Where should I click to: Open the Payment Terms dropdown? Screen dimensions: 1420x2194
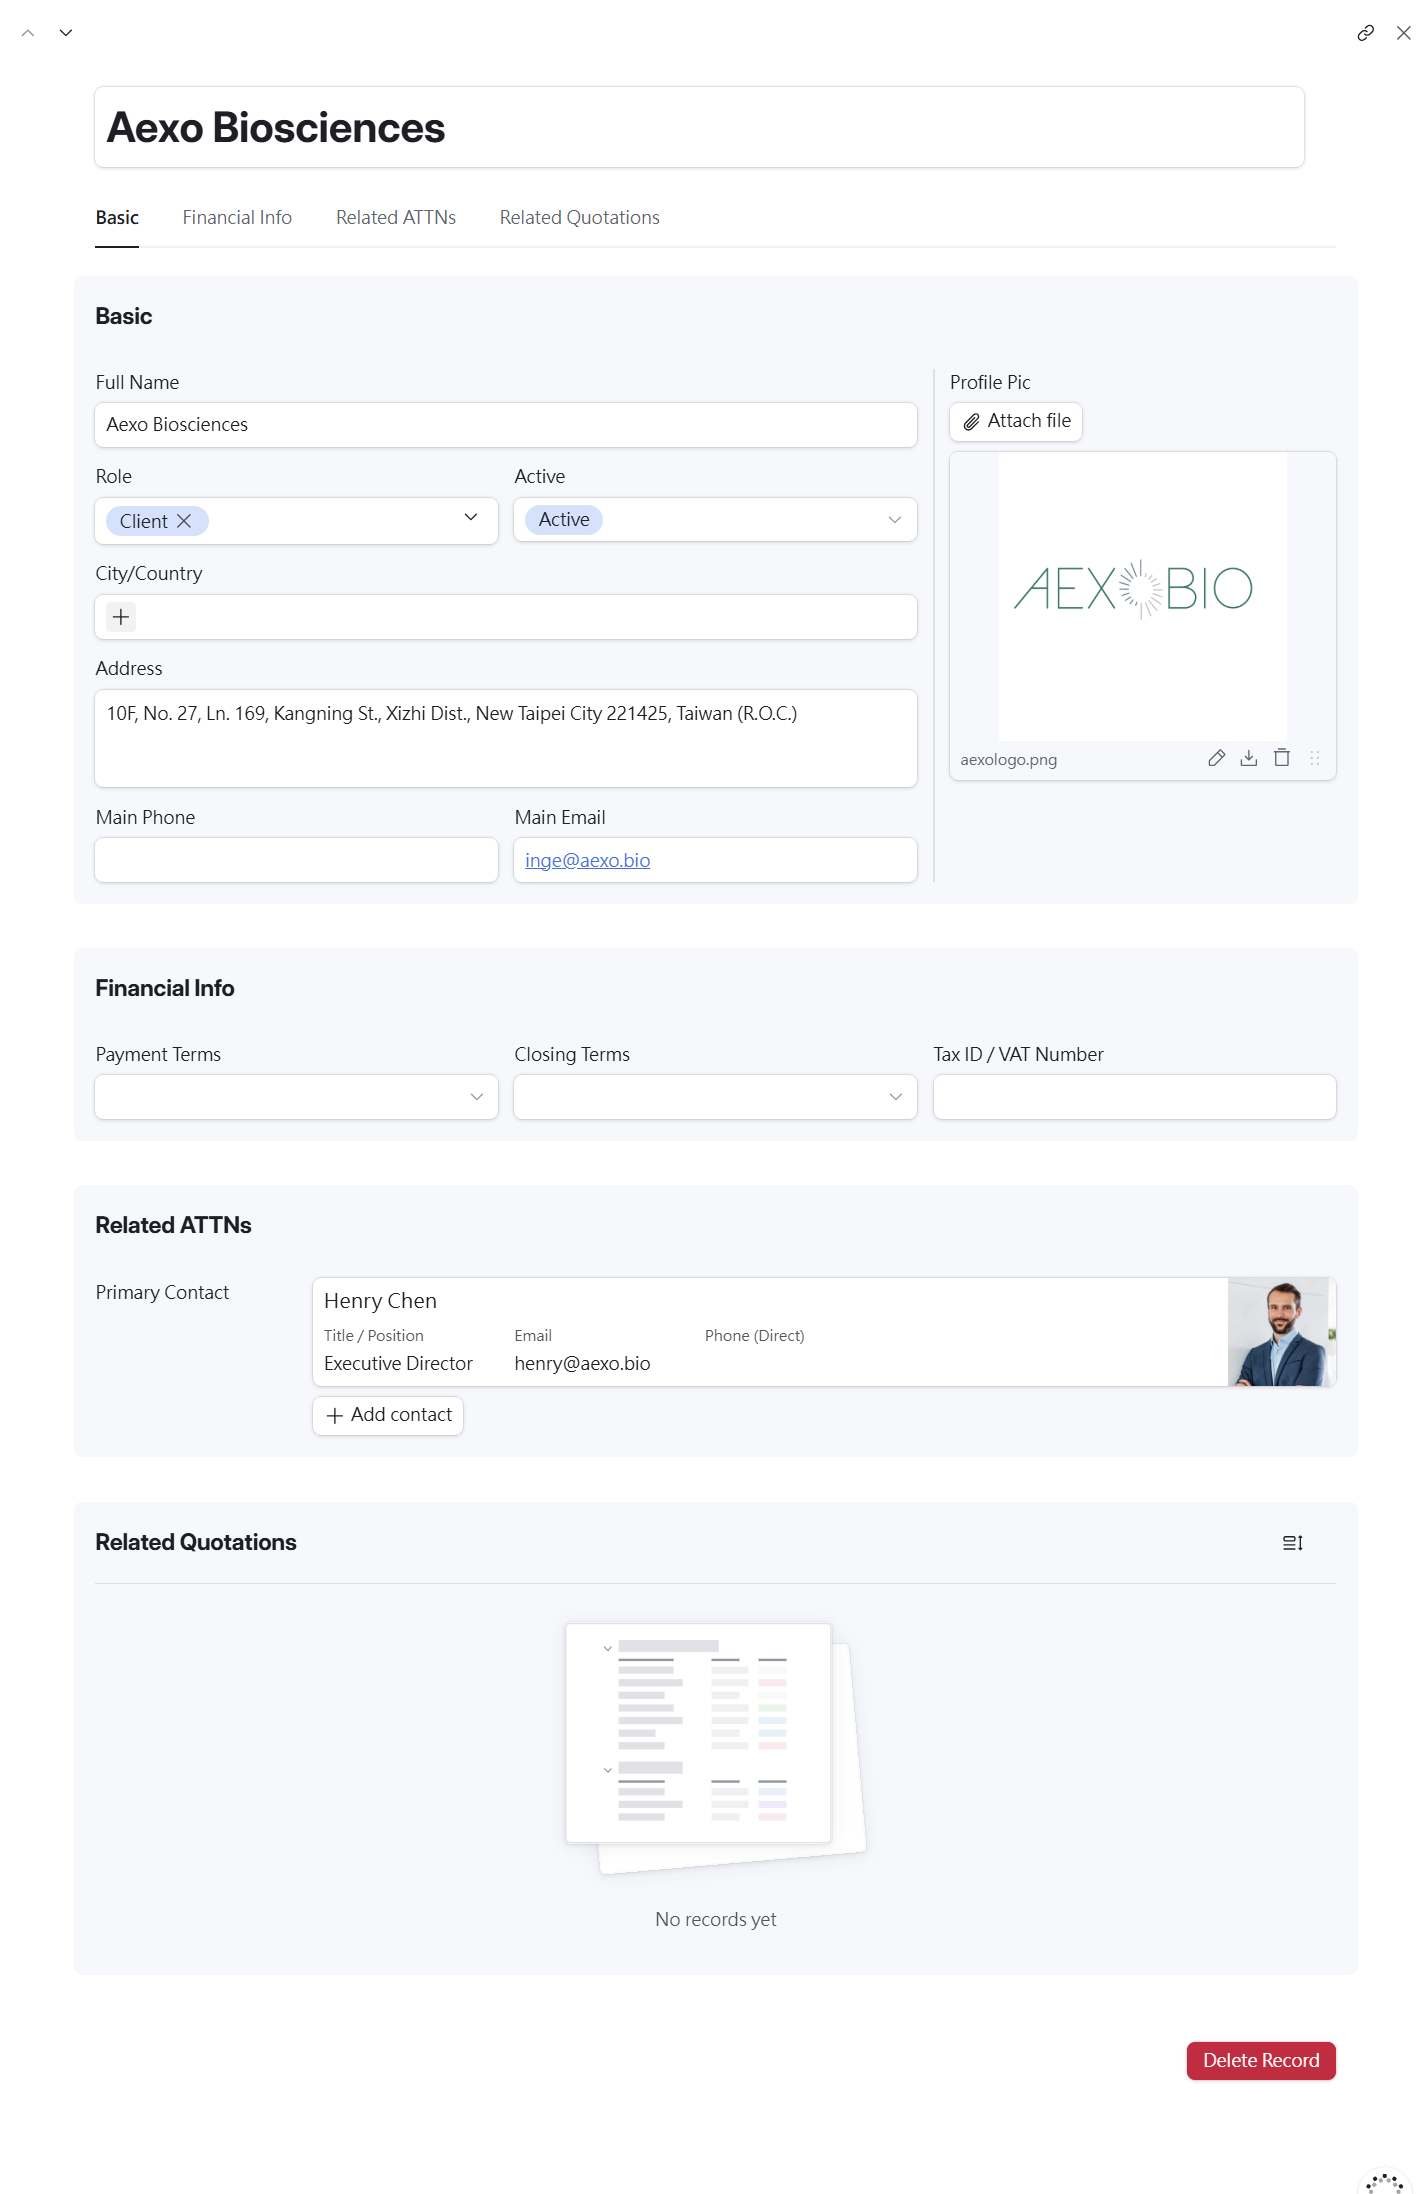click(x=476, y=1097)
